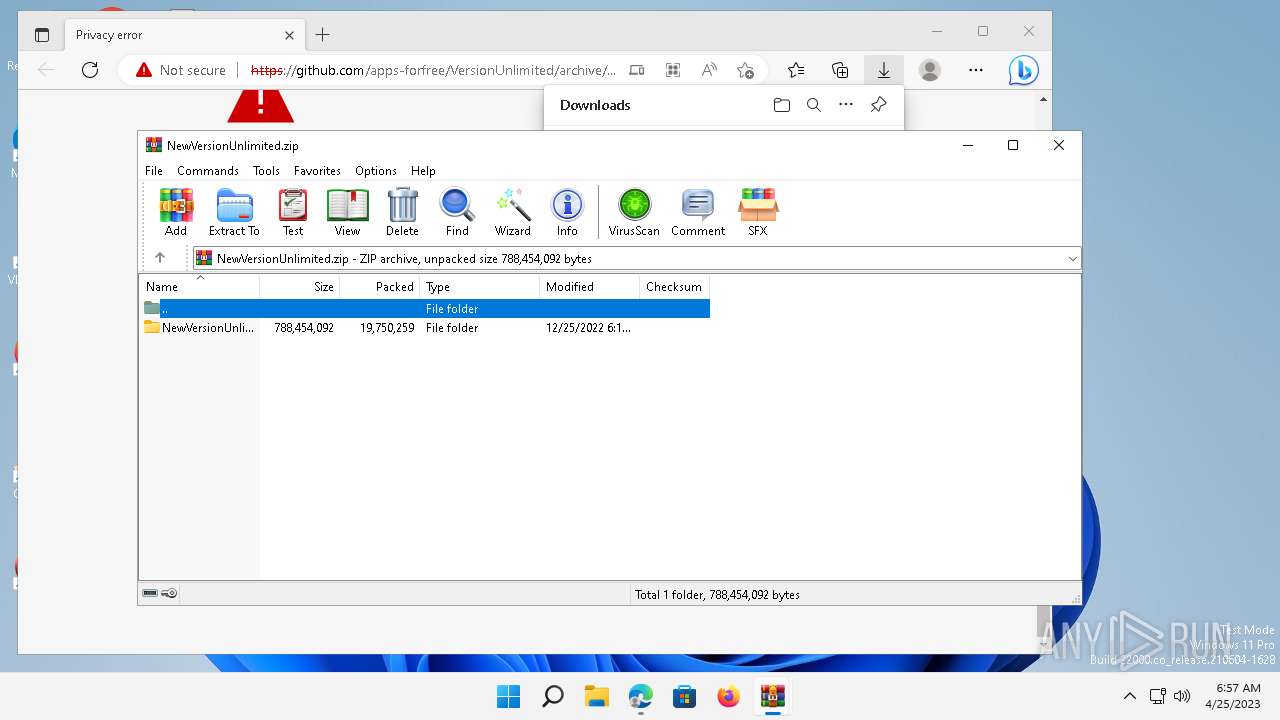The width and height of the screenshot is (1280, 720).
Task: Open Edge tab actions menu icon
Action: pyautogui.click(x=42, y=35)
